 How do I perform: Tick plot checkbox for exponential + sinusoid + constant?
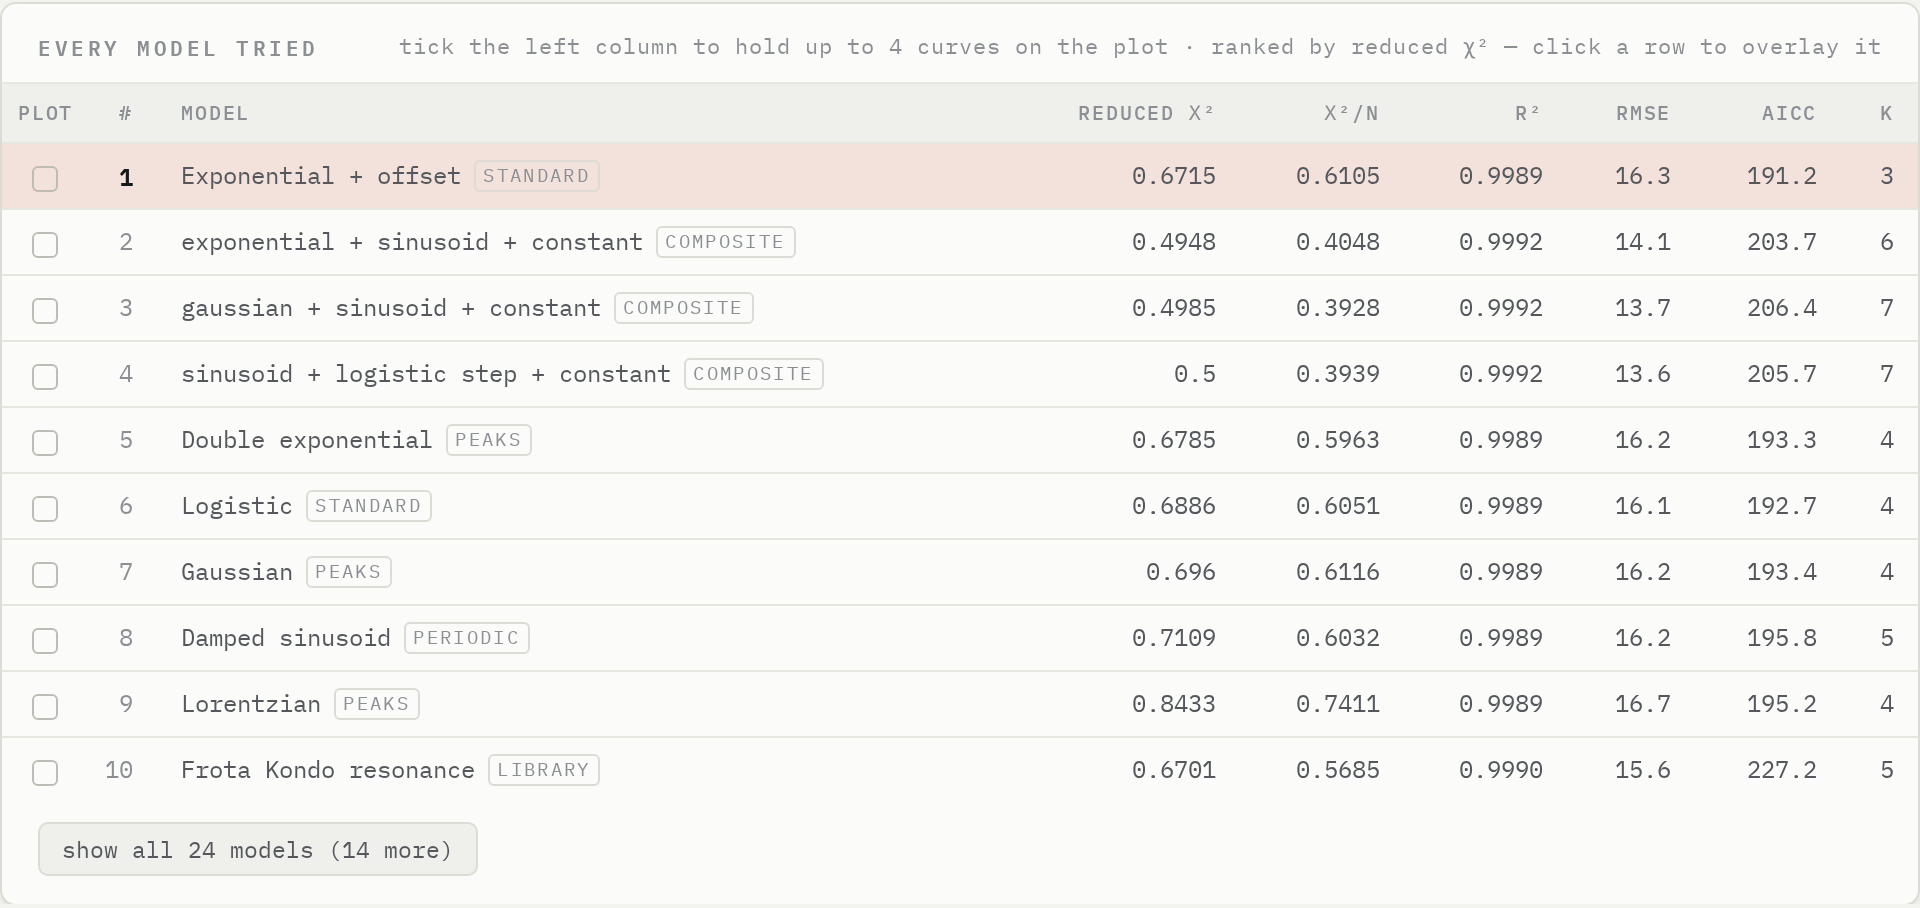click(x=45, y=245)
